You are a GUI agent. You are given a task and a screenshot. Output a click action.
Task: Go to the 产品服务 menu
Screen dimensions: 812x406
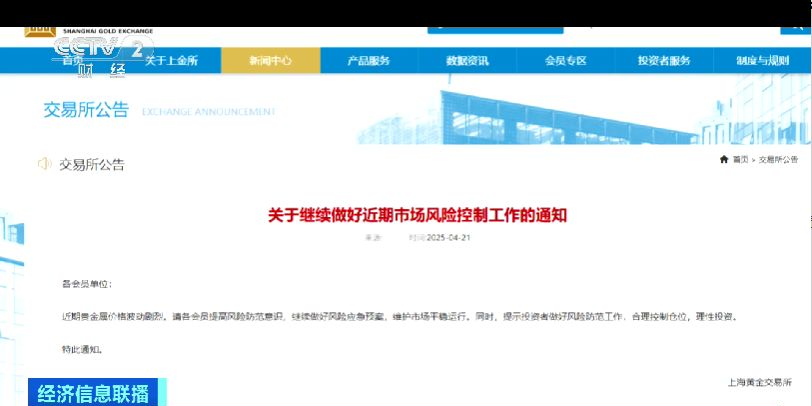pyautogui.click(x=368, y=61)
